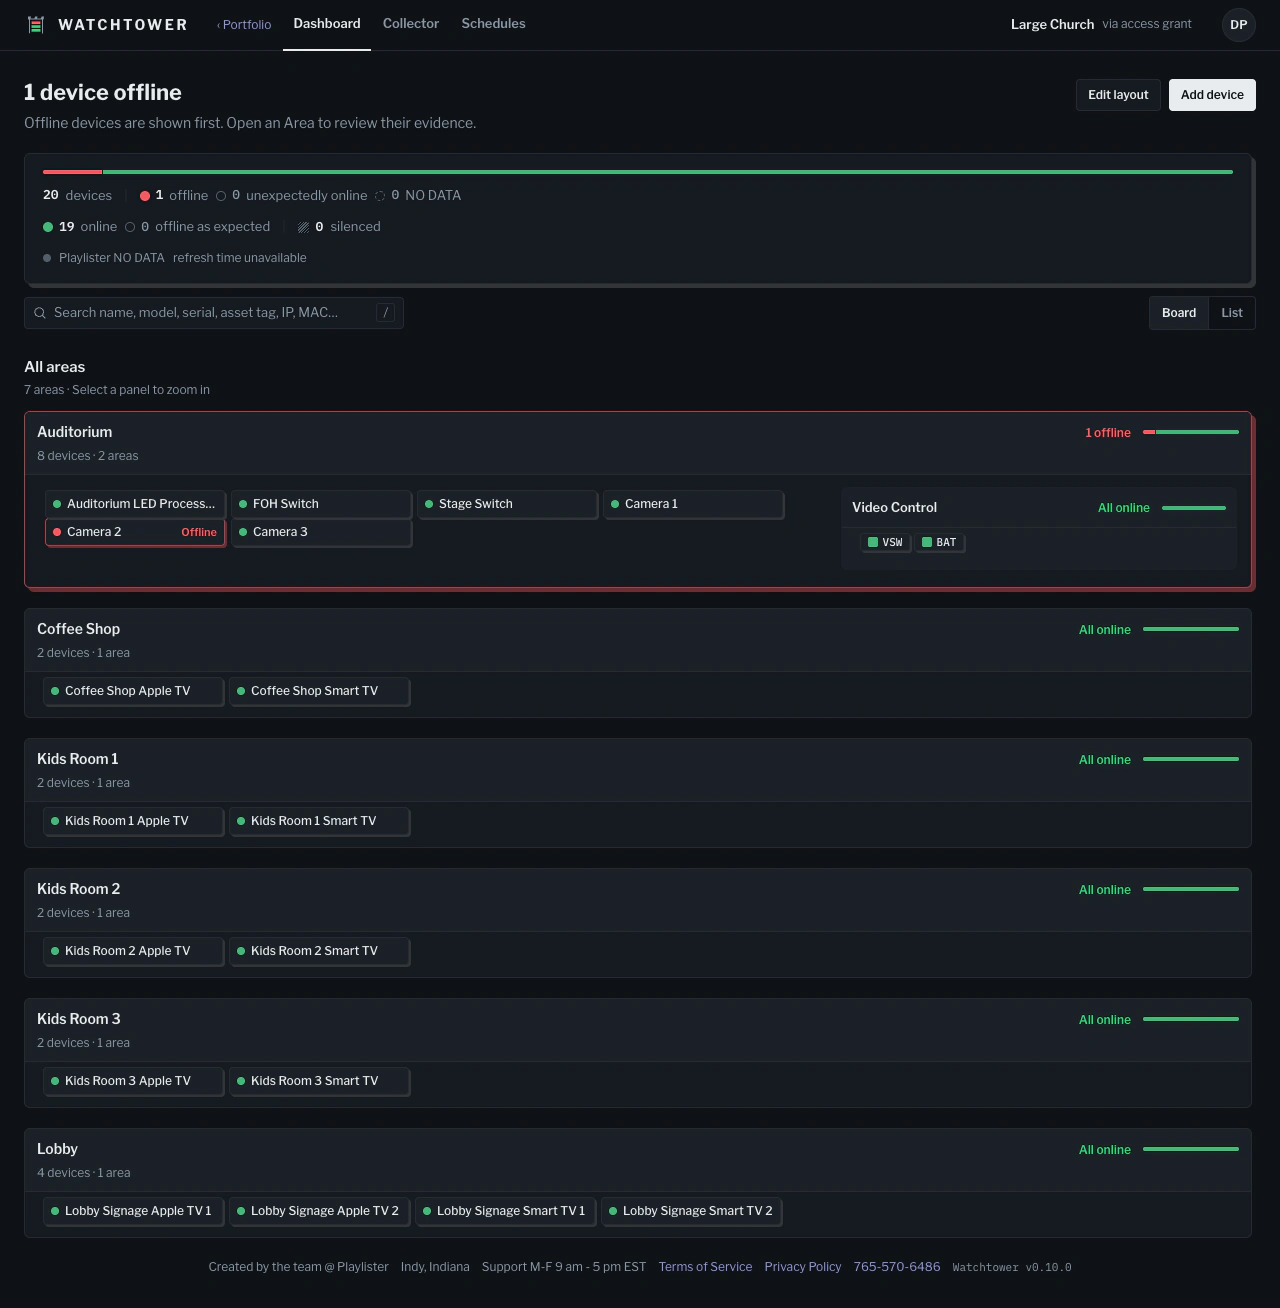Screen dimensions: 1280x1308
Task: Click the Lobby health progress bar
Action: pyautogui.click(x=1191, y=1149)
